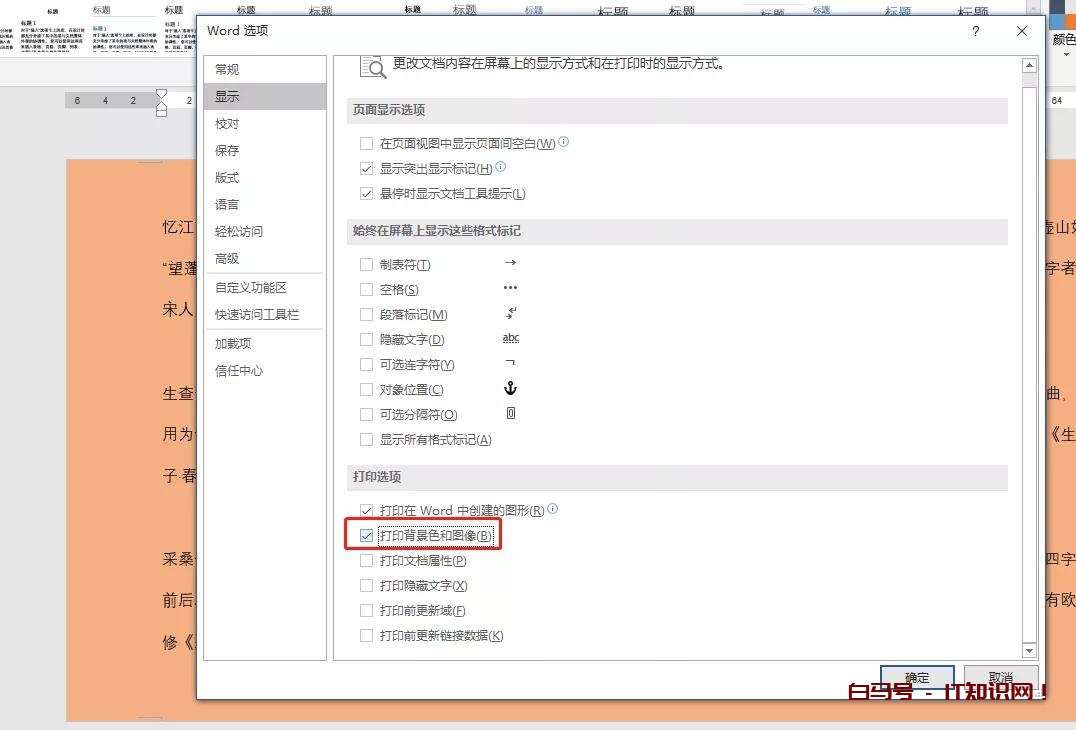Click info icon next to highlighter marks option
The width and height of the screenshot is (1076, 730).
click(501, 168)
